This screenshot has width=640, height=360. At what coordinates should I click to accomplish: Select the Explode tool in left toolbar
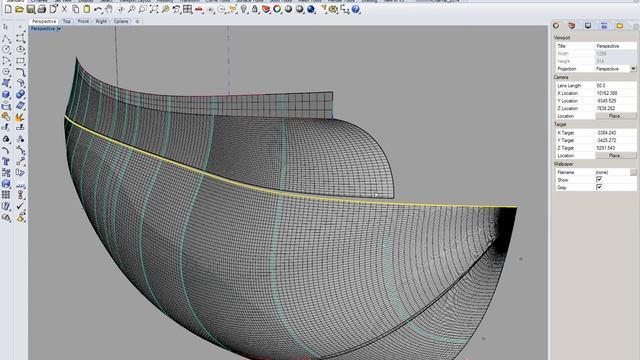(20, 118)
